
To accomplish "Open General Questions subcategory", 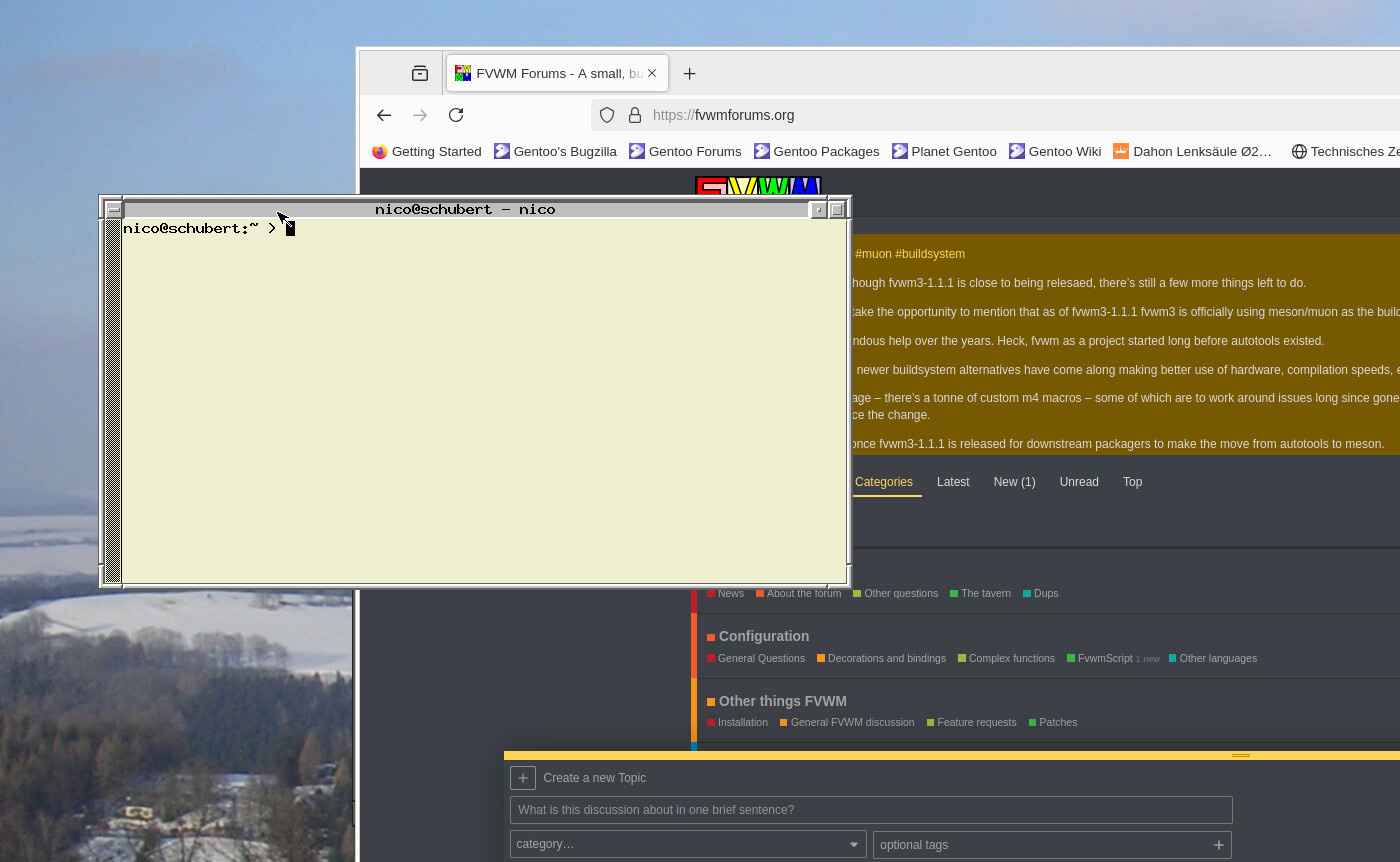I will pos(756,658).
